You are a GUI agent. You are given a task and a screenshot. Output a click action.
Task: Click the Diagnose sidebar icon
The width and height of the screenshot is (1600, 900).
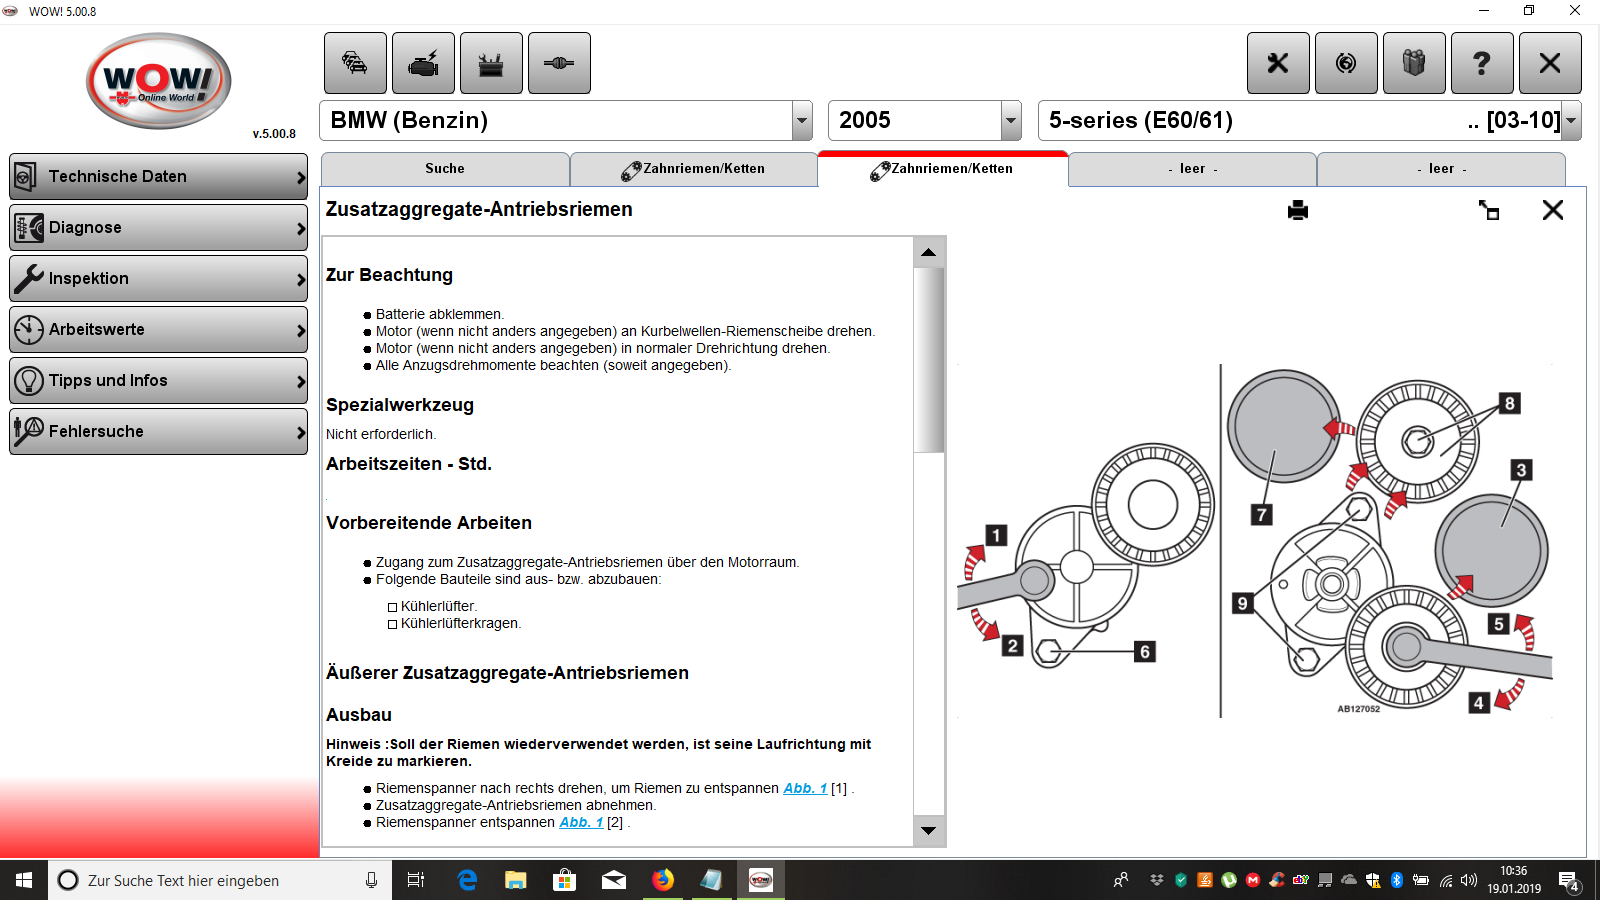28,228
